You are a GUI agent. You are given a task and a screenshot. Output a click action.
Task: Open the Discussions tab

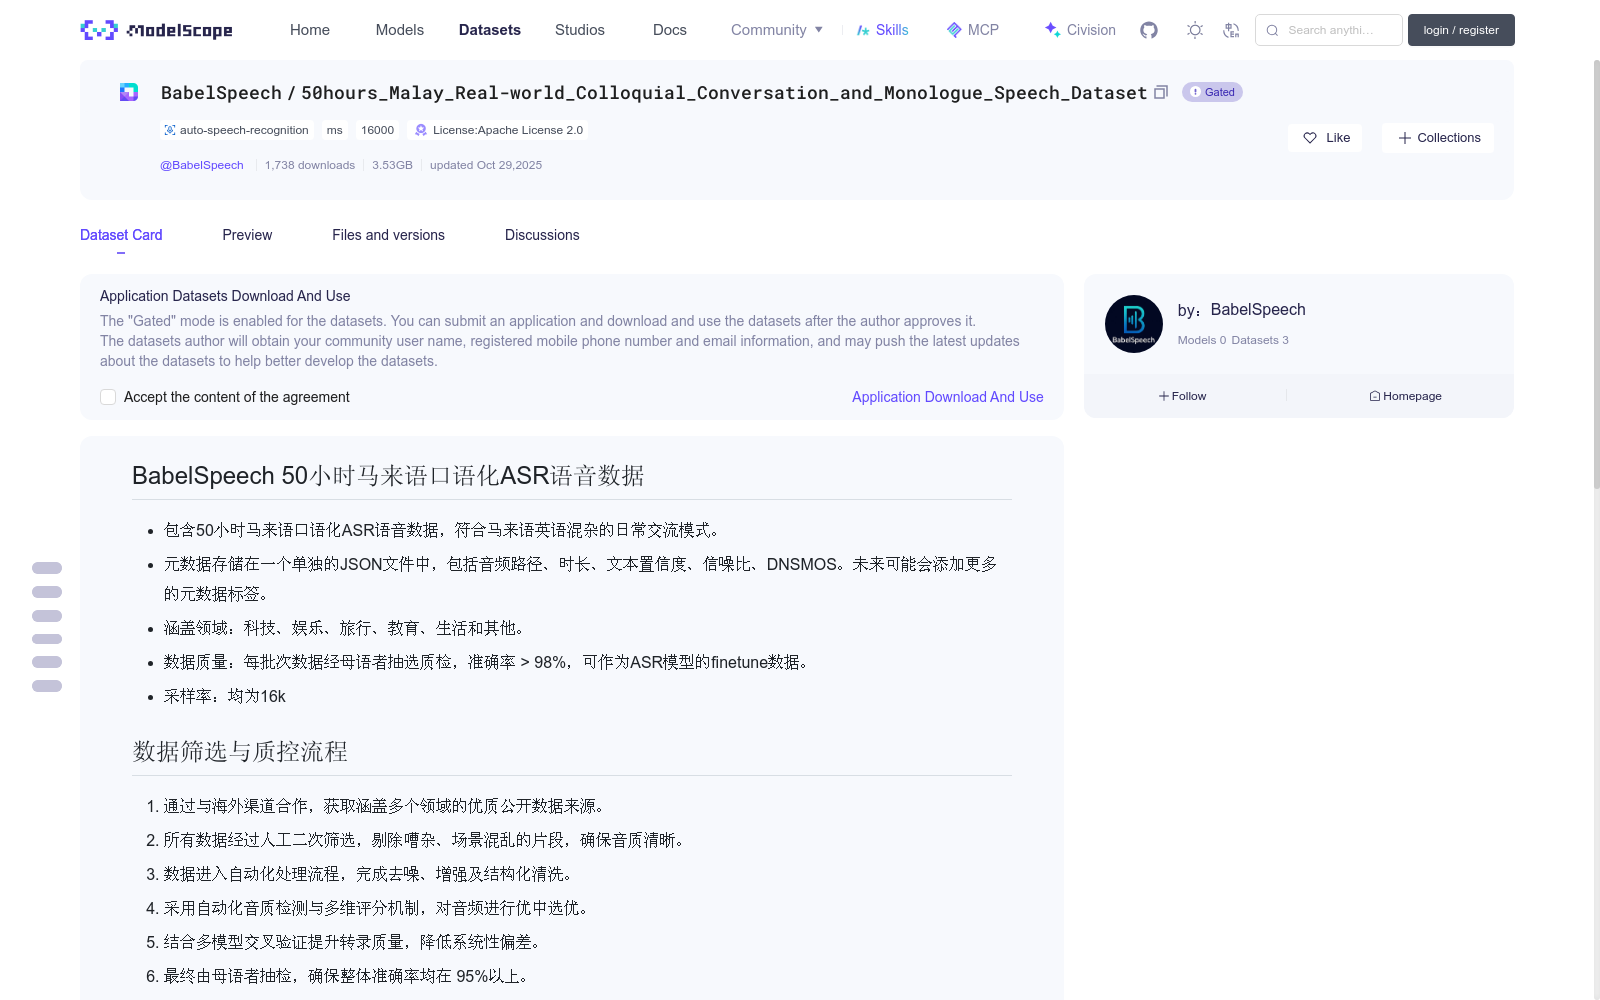click(x=542, y=235)
